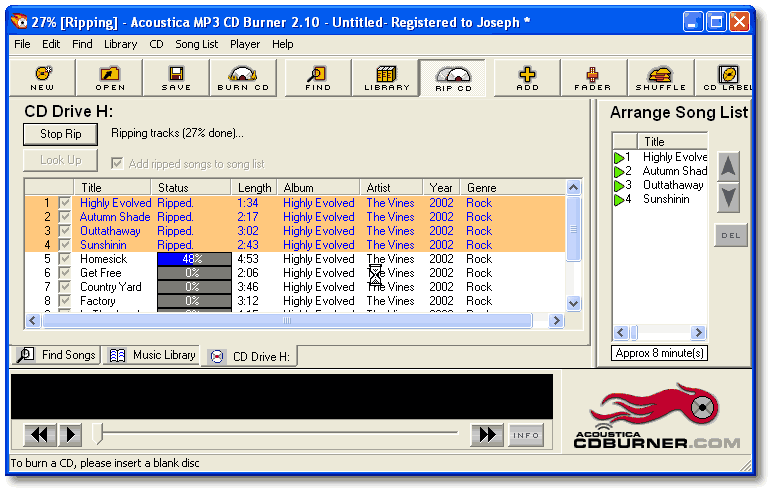Move selected song up with the up arrow

[728, 166]
